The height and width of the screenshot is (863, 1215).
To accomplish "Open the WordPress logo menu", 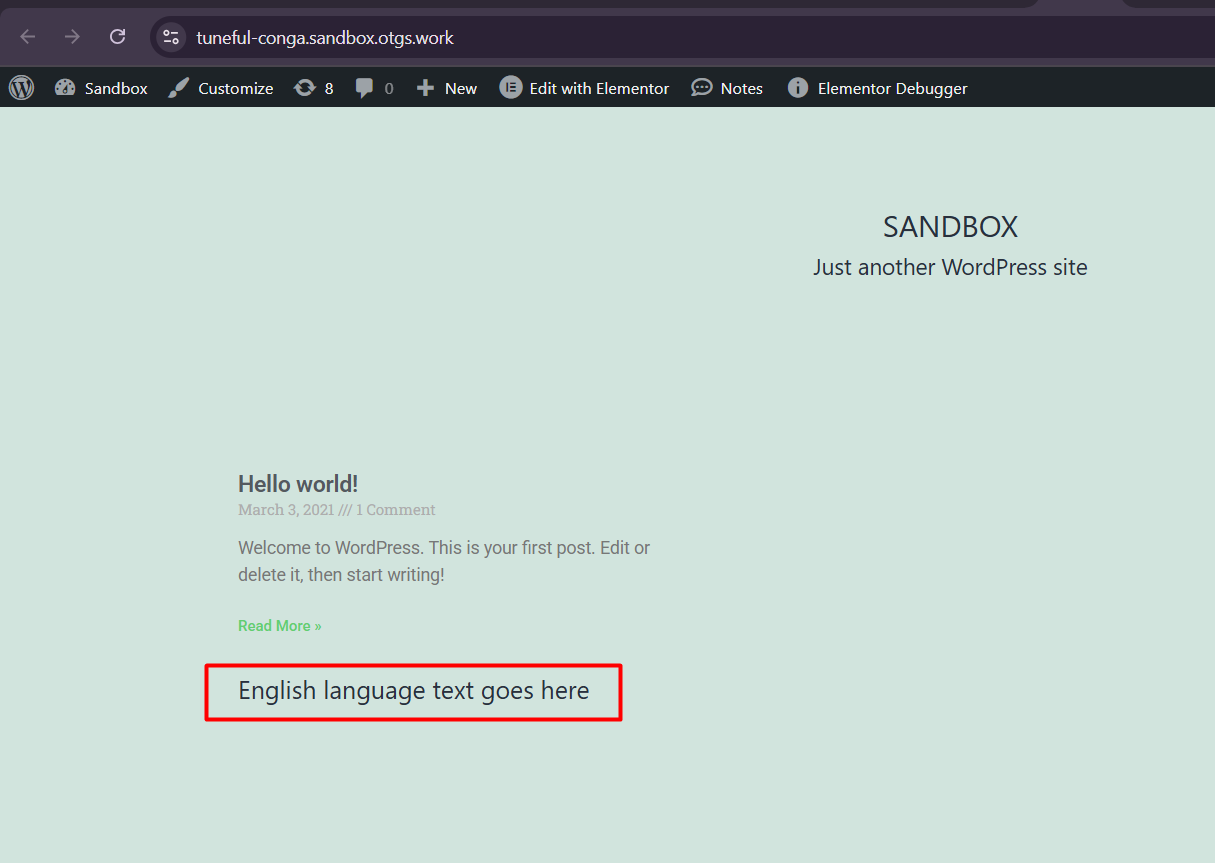I will point(22,88).
